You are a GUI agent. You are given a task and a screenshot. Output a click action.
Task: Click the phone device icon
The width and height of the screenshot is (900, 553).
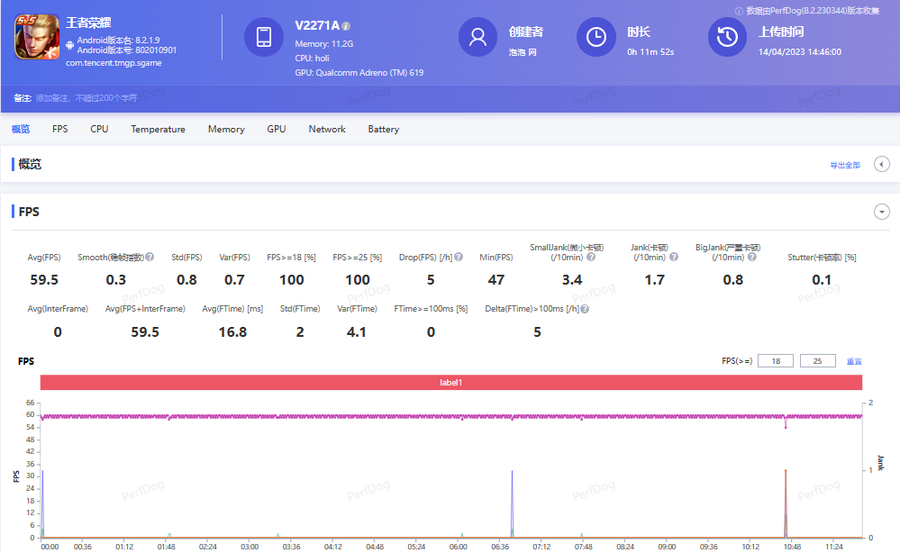(x=264, y=37)
